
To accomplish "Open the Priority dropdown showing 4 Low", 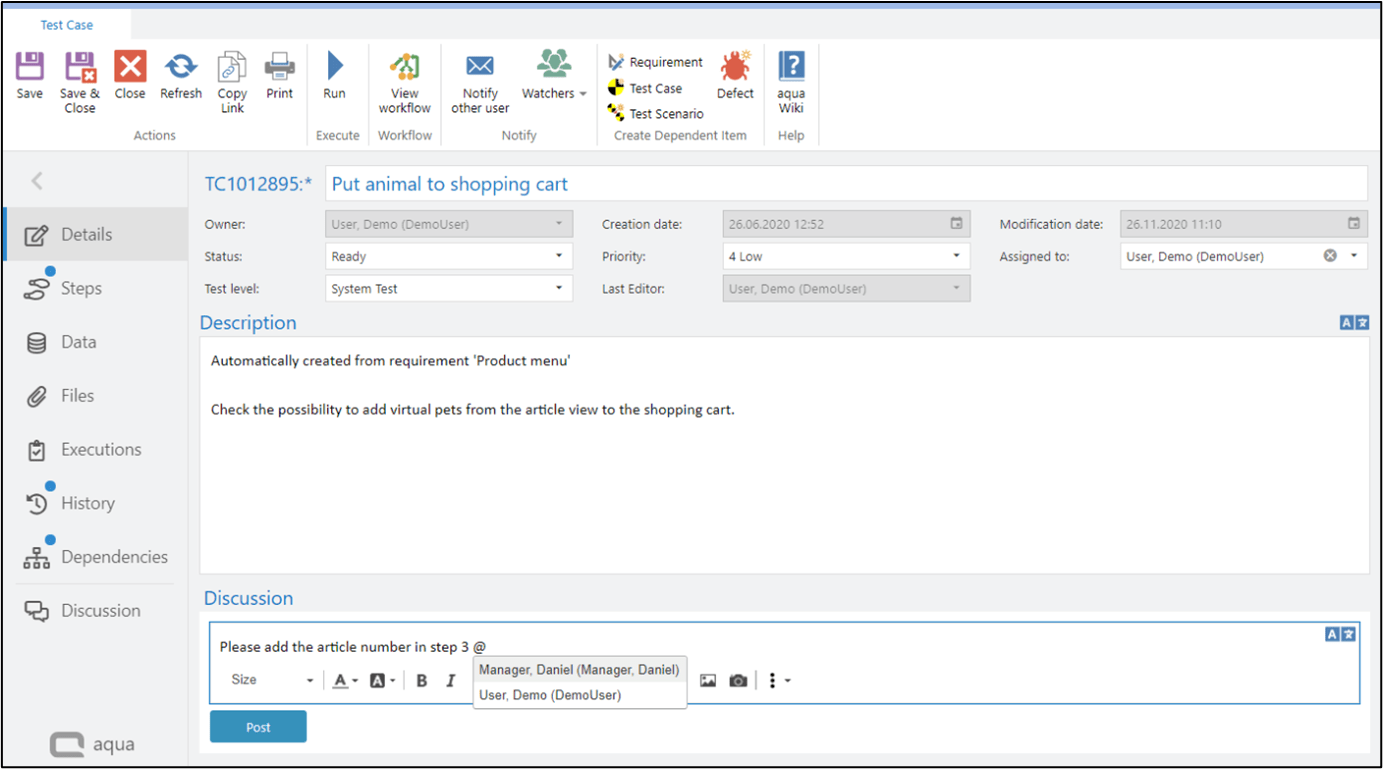I will point(954,256).
